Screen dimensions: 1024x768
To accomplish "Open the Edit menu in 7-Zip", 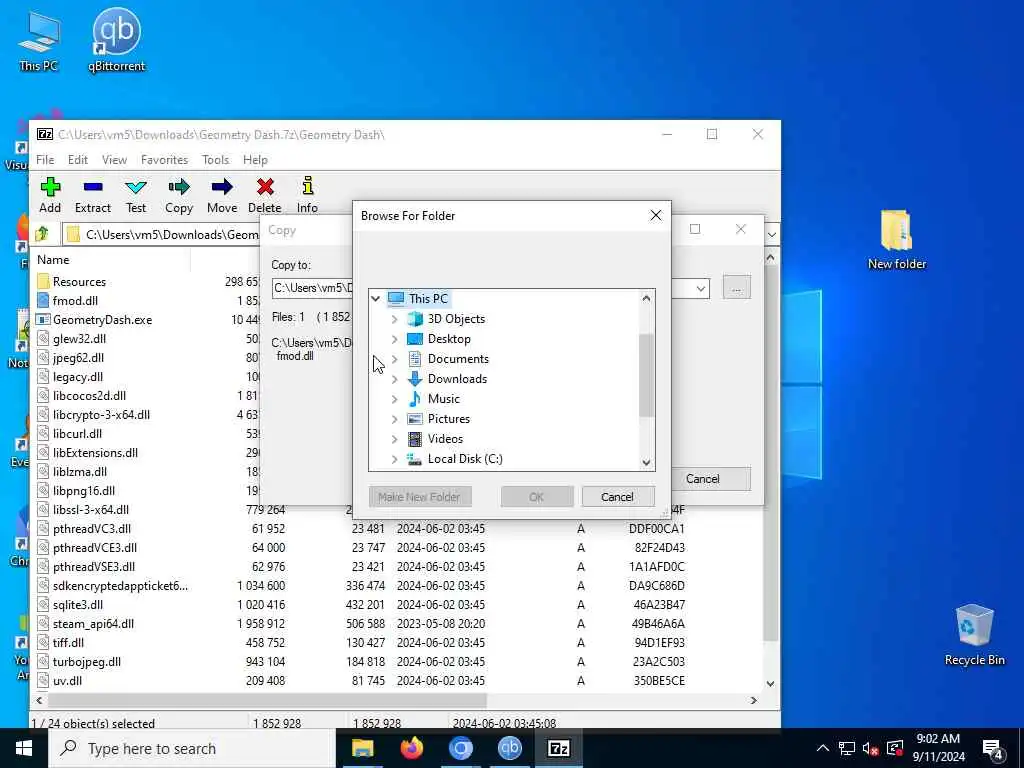I will click(x=78, y=159).
